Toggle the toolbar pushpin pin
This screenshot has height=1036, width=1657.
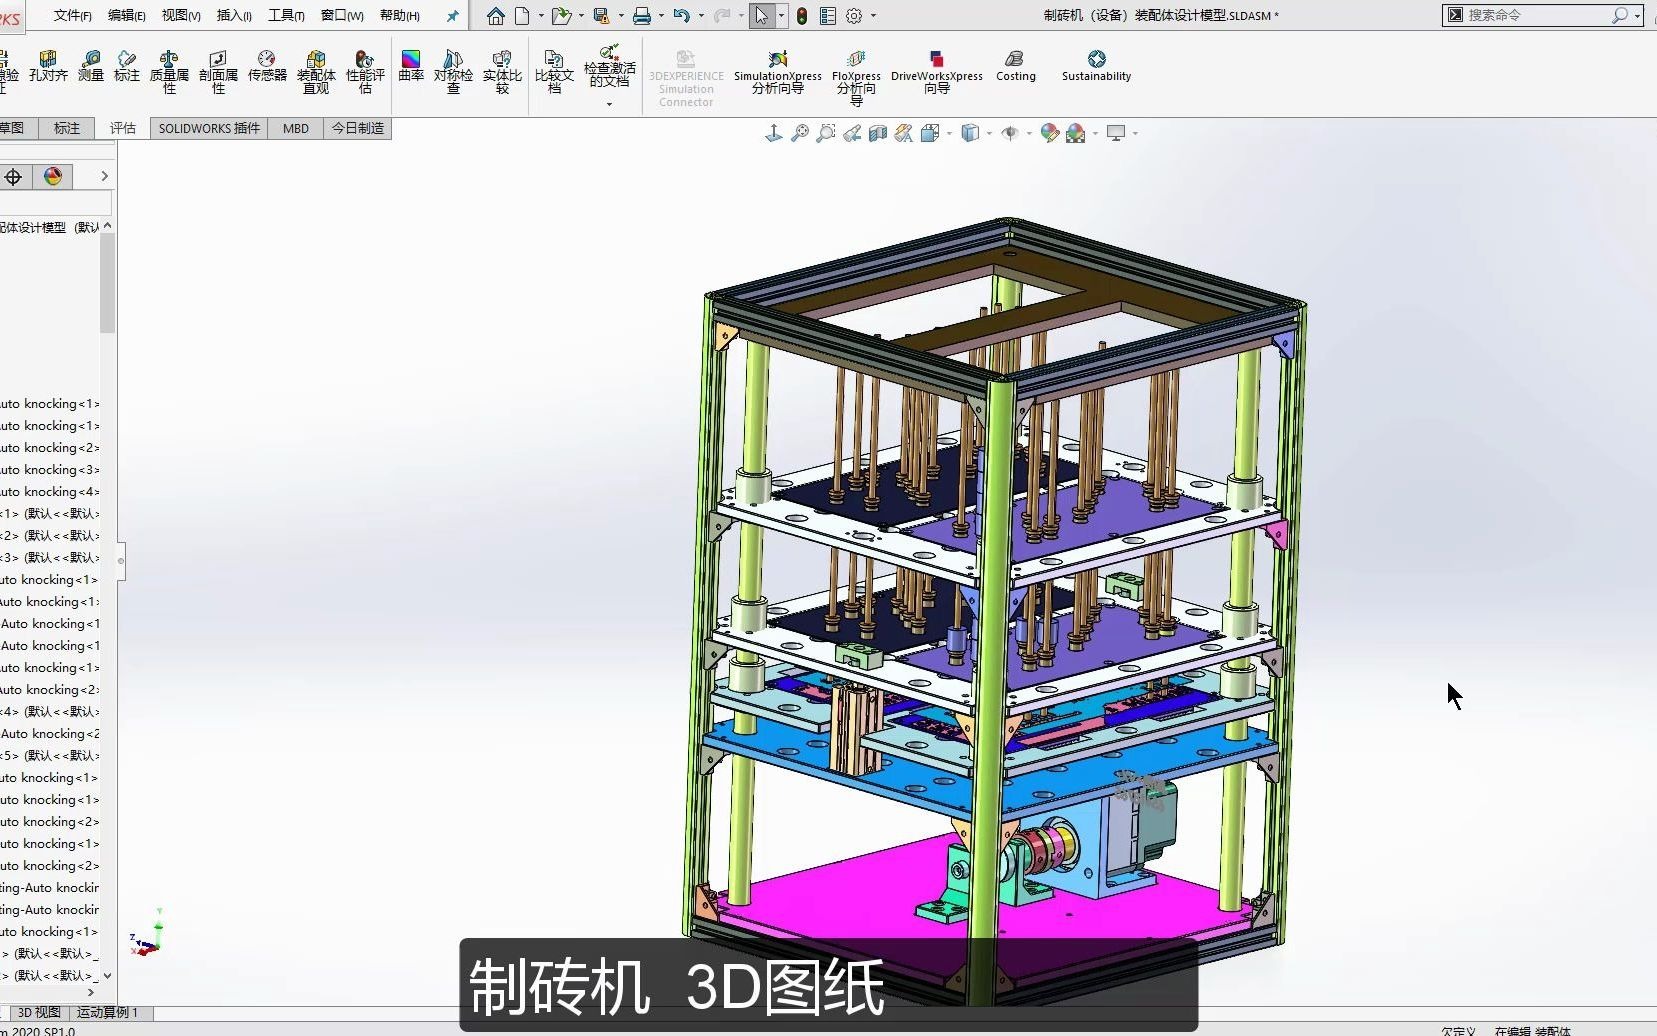[x=453, y=15]
